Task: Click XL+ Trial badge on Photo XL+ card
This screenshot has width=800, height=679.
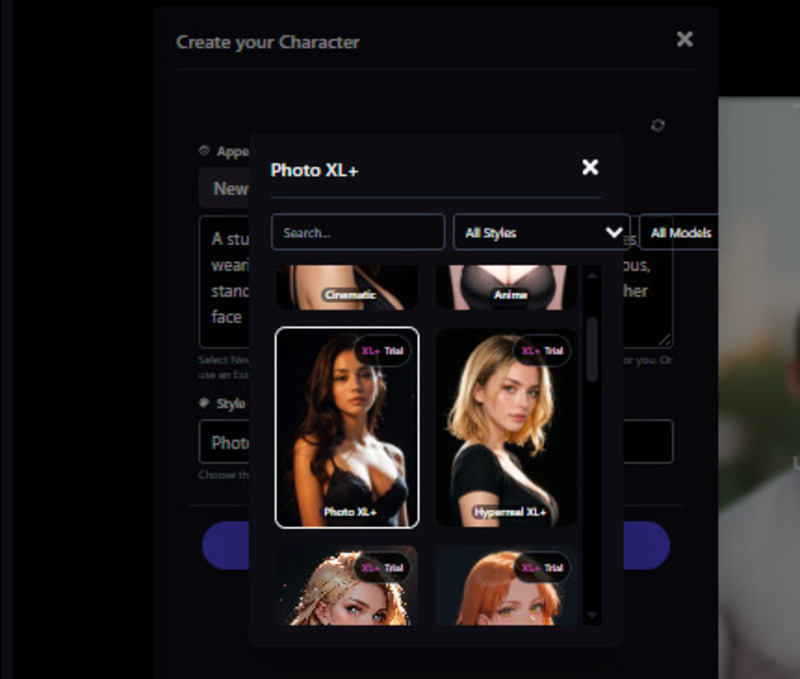Action: 382,351
